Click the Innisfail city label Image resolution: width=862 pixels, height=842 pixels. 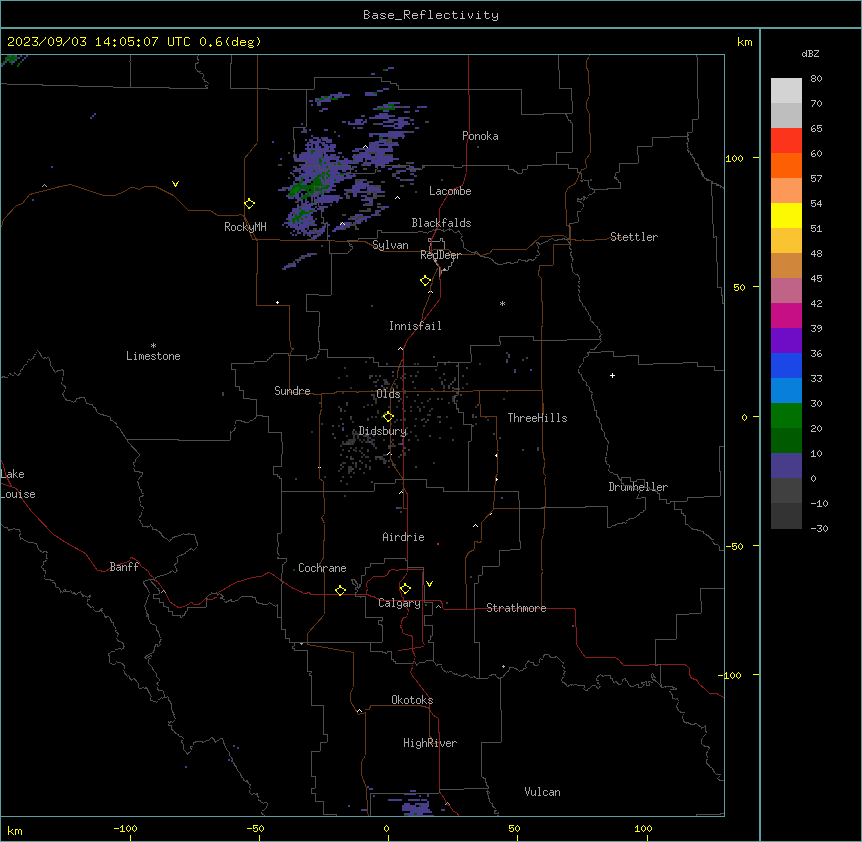(415, 326)
